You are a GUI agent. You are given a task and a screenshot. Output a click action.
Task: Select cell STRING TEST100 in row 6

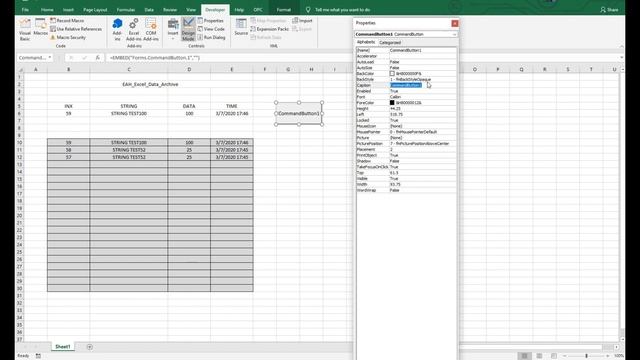[129, 113]
